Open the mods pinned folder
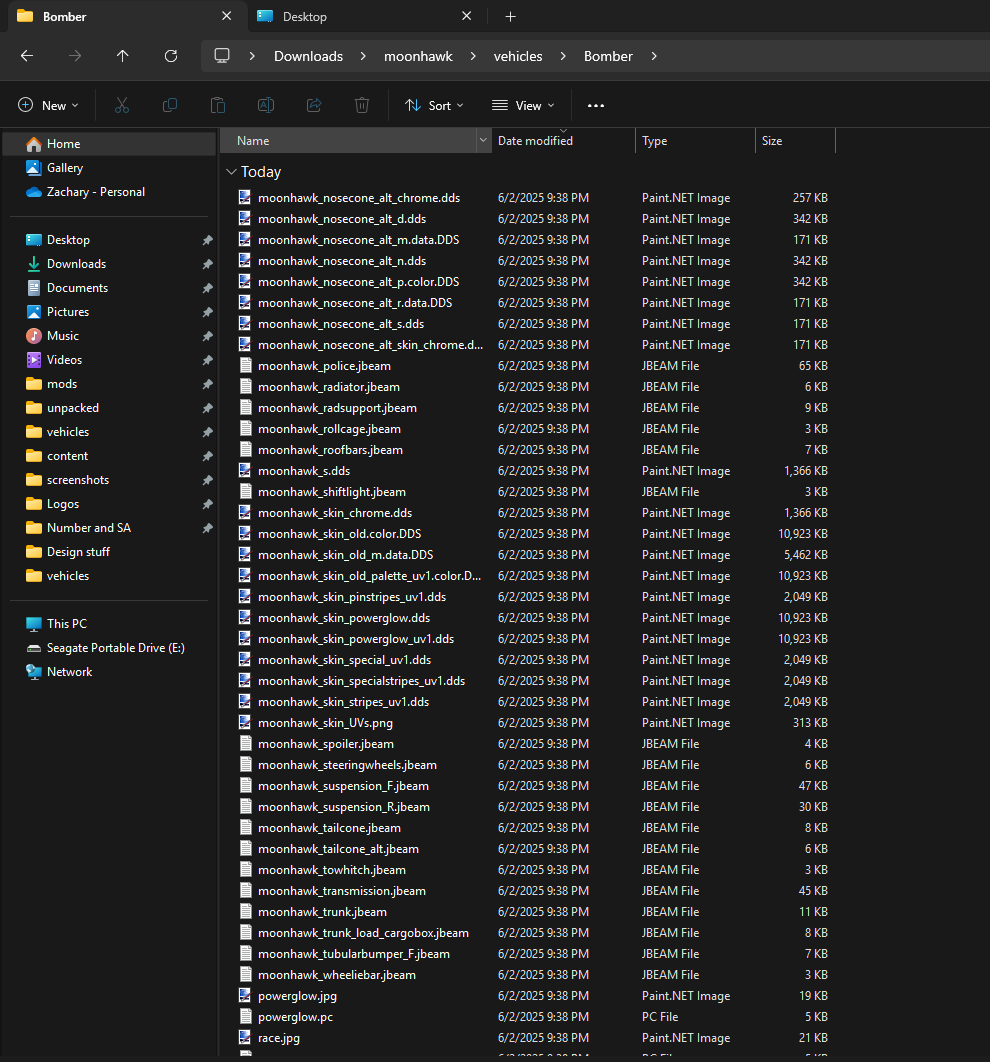990x1062 pixels. pos(110,384)
